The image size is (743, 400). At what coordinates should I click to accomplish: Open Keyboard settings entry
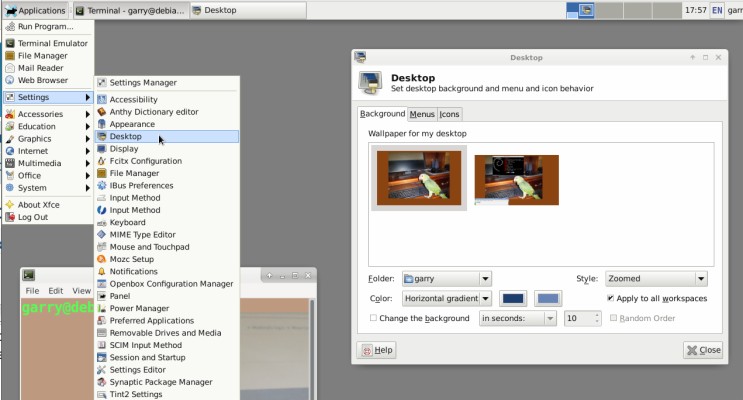(x=127, y=222)
